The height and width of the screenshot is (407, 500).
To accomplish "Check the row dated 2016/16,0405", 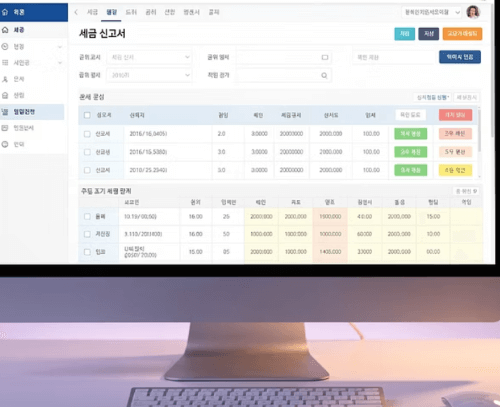I will point(87,134).
